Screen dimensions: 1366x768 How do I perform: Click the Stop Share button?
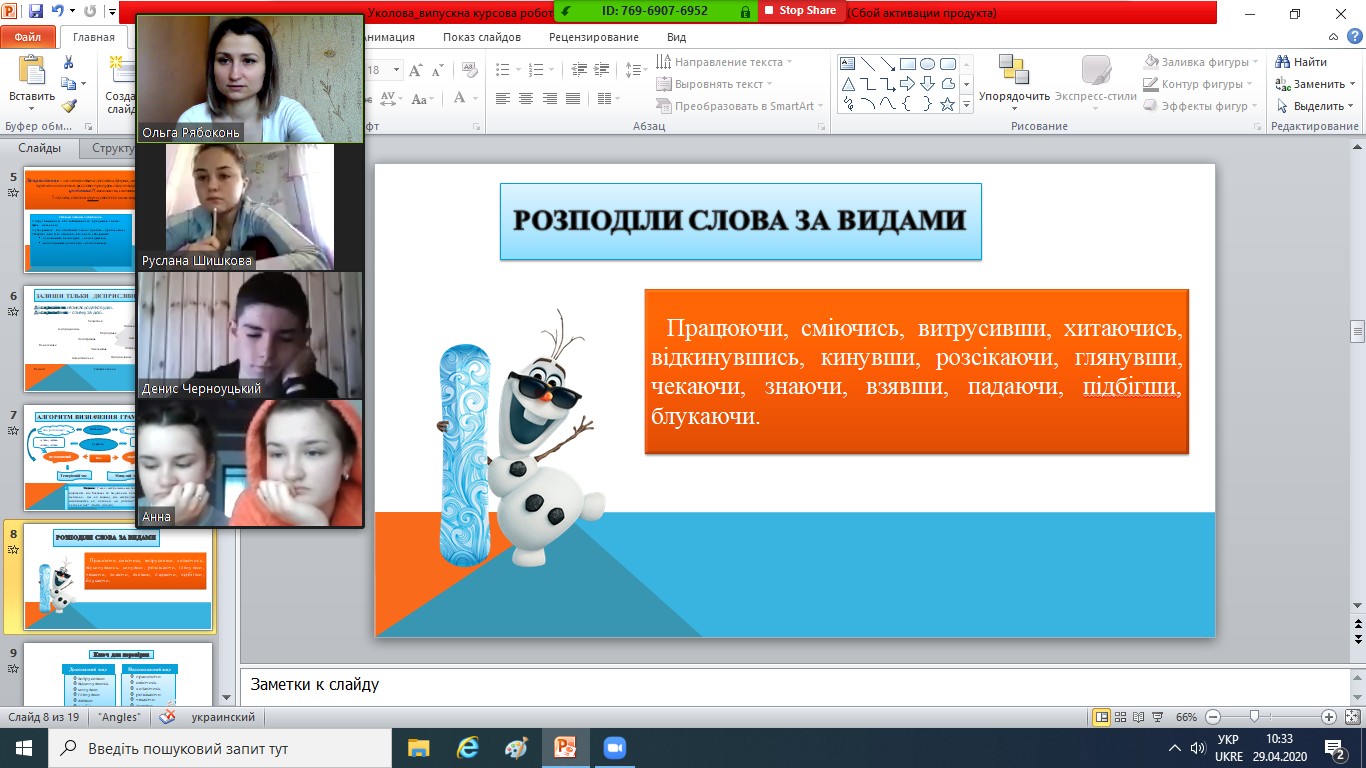coord(800,11)
